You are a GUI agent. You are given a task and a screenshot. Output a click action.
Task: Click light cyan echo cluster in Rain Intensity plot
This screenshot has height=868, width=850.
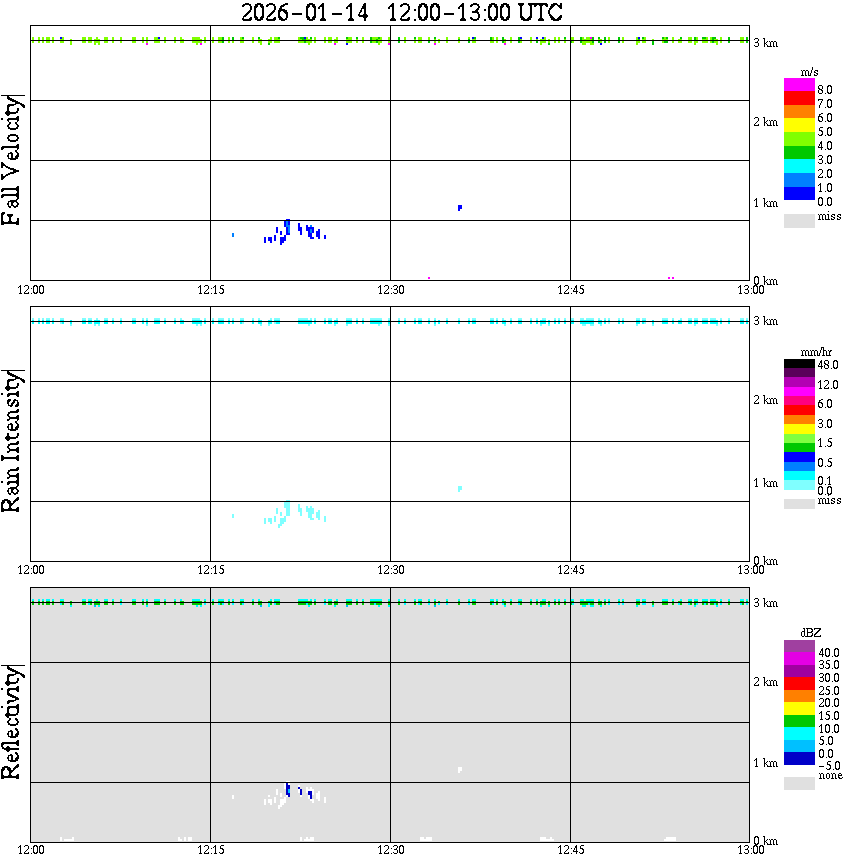click(293, 514)
